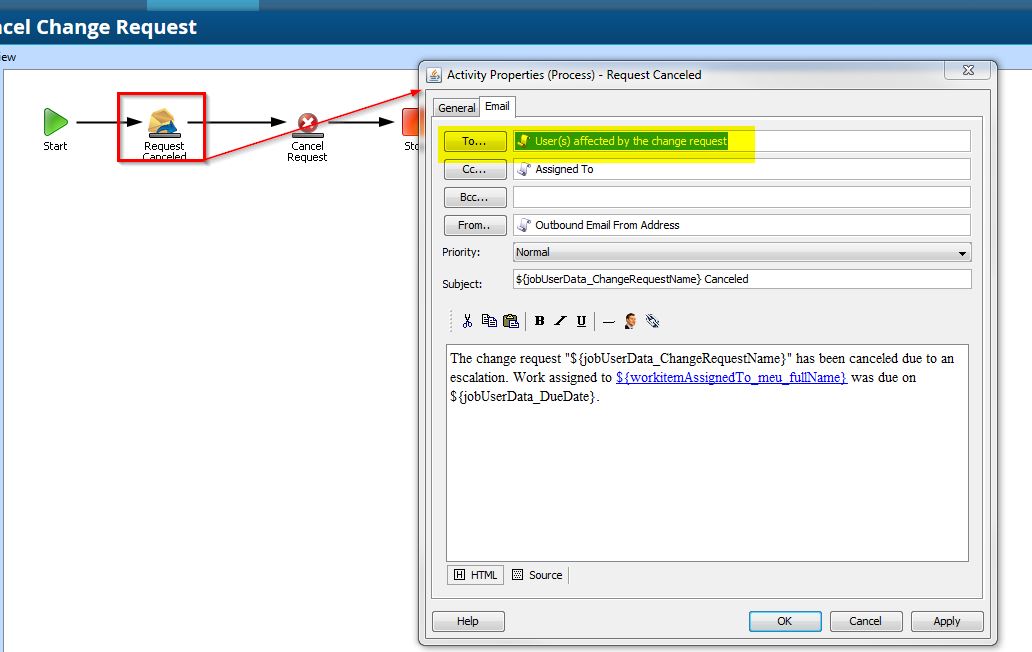Click the Paste icon in the formatting toolbar
1032x652 pixels.
pos(511,321)
